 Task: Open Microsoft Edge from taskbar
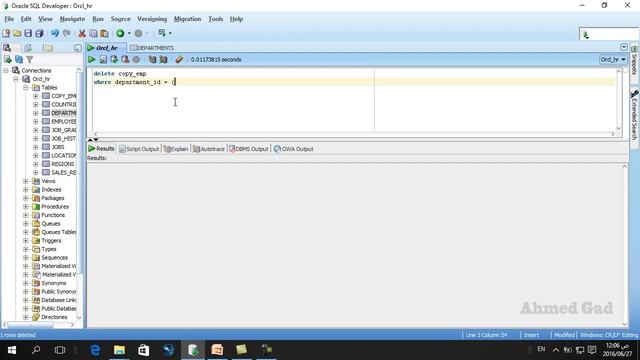point(95,350)
